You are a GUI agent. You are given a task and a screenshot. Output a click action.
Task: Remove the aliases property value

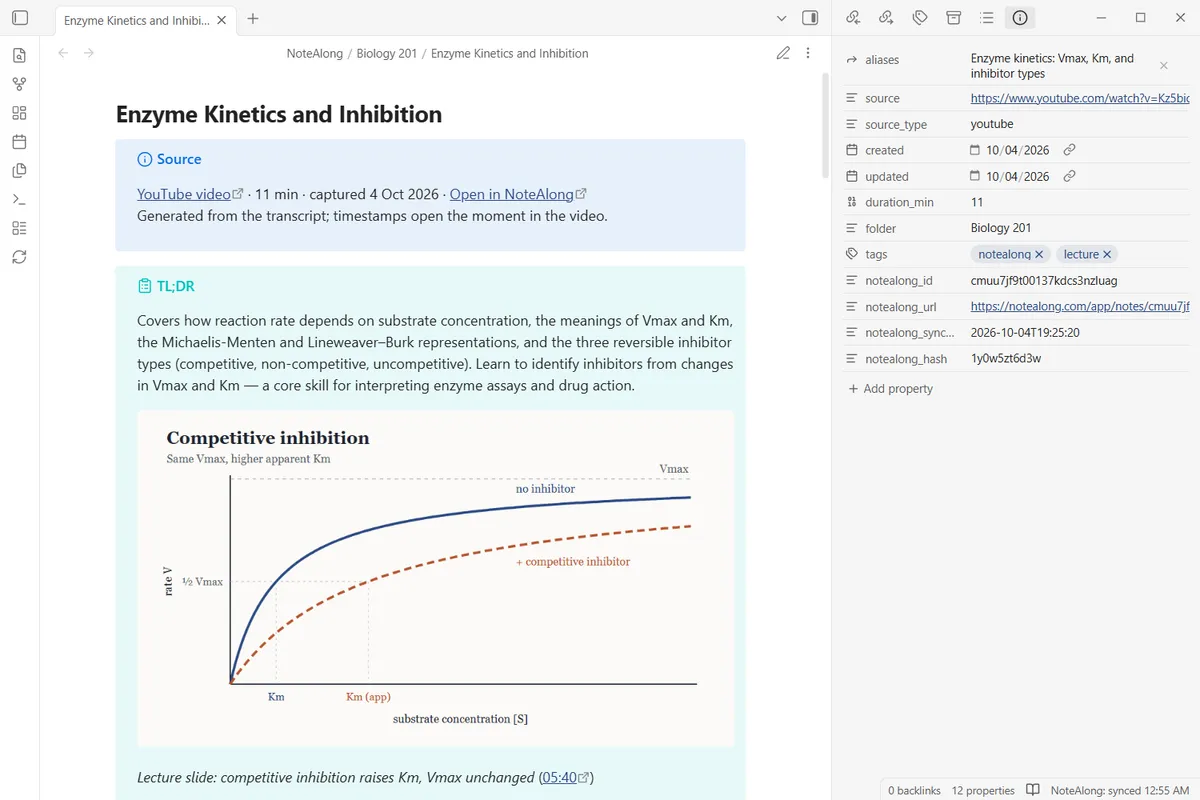[1163, 66]
